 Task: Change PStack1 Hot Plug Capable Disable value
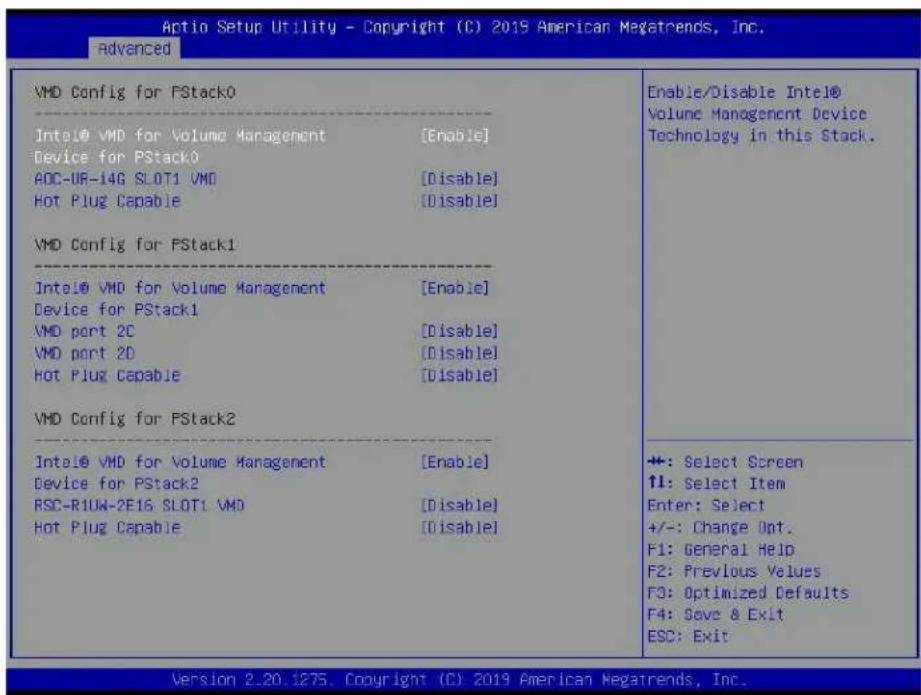pos(459,375)
